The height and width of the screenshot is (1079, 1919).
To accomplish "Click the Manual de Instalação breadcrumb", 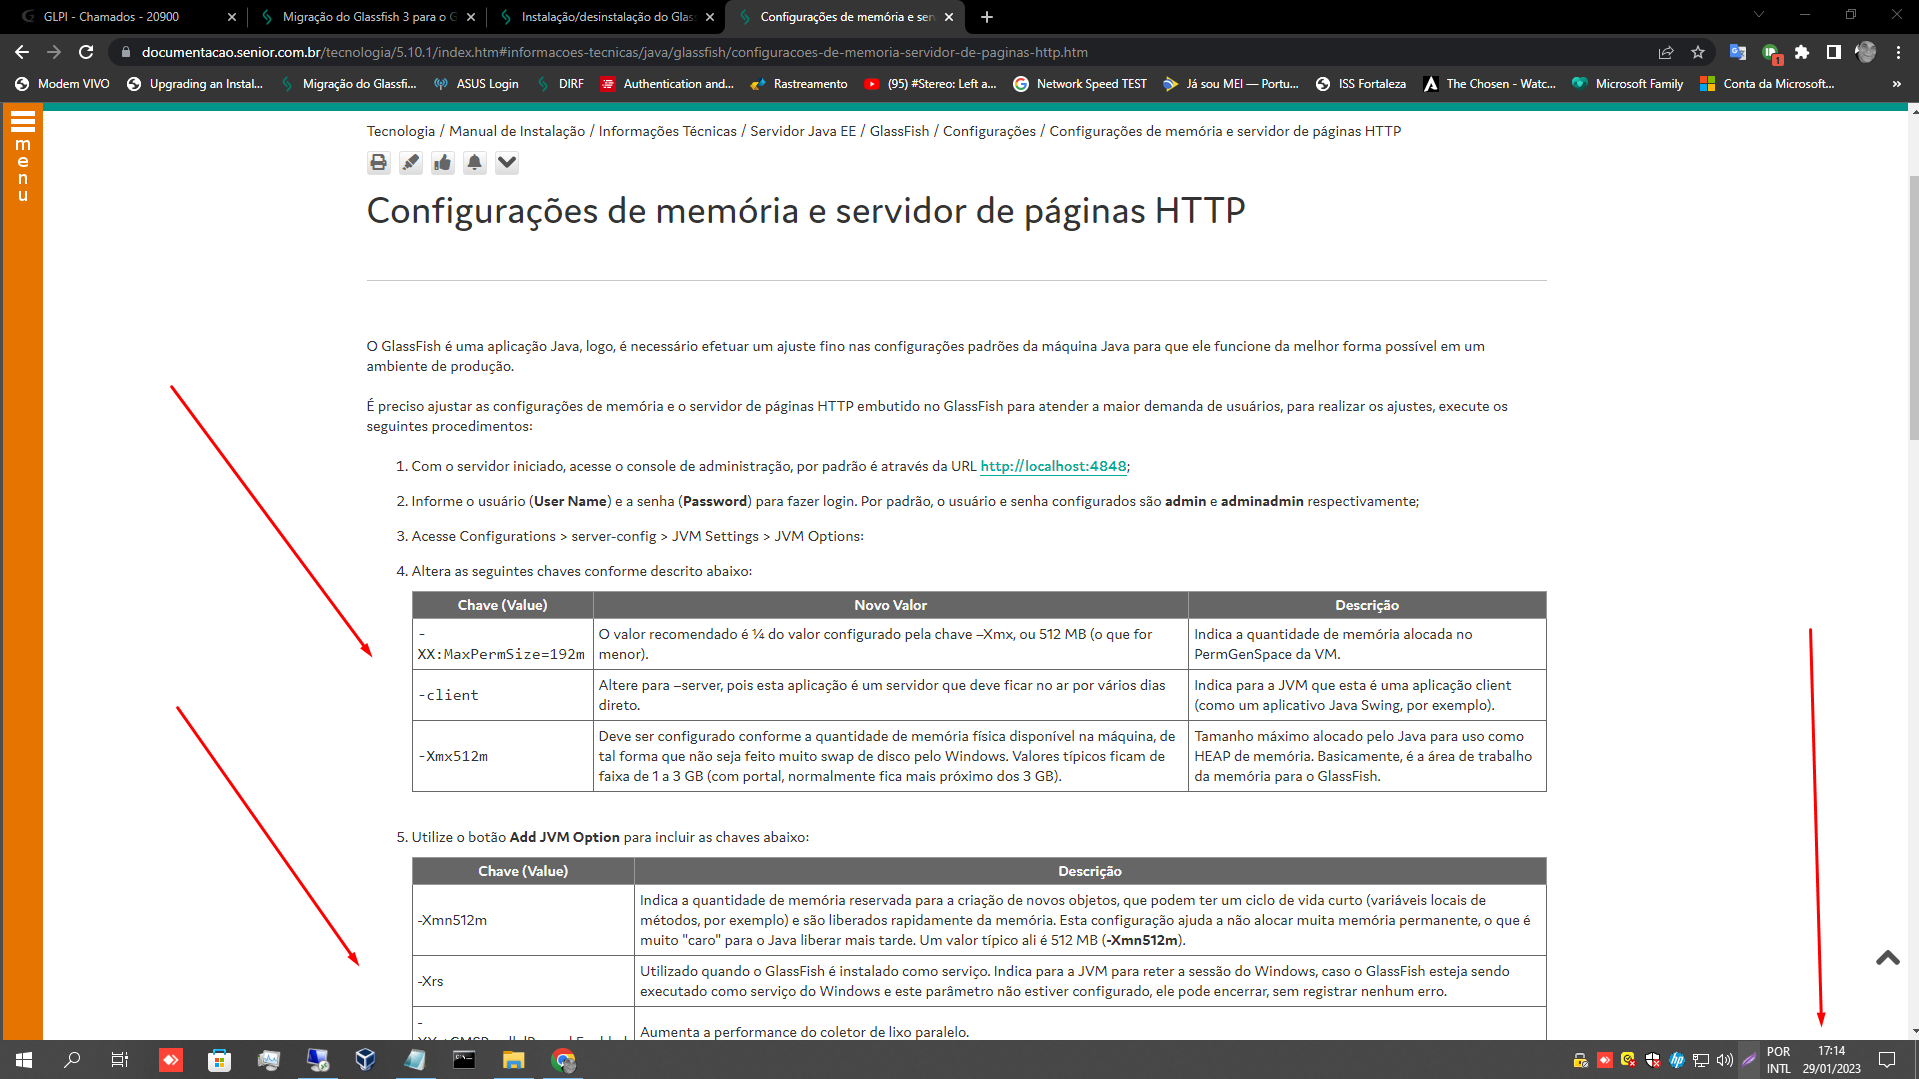I will point(517,131).
